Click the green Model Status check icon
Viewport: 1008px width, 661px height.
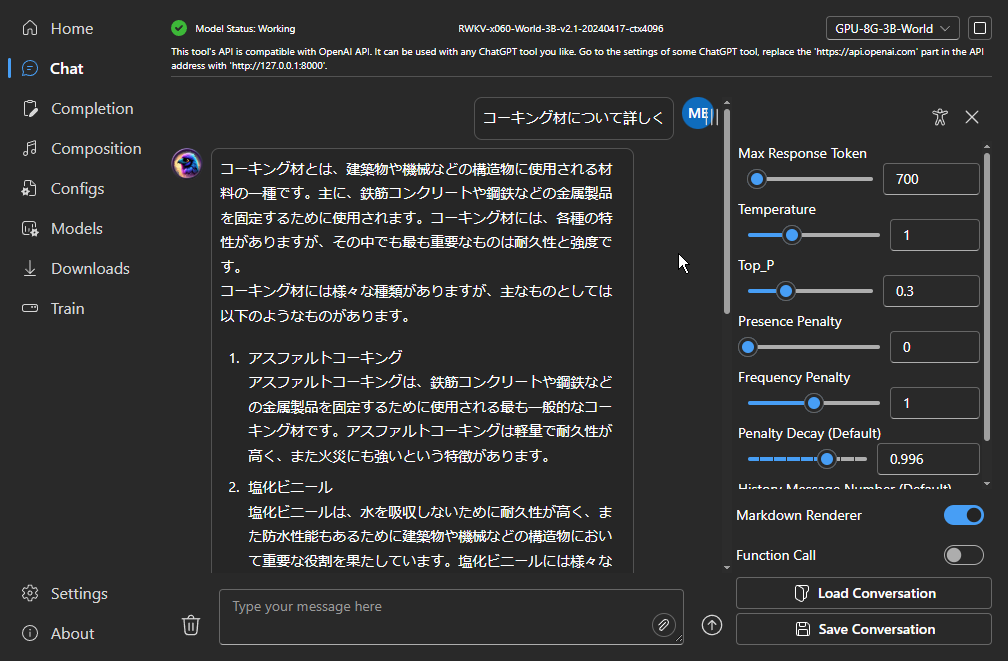click(x=179, y=28)
